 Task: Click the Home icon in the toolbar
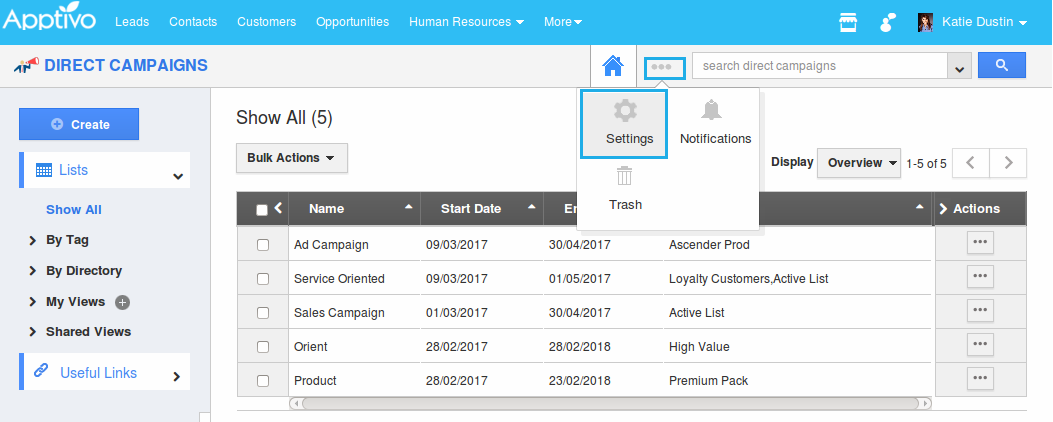tap(613, 67)
